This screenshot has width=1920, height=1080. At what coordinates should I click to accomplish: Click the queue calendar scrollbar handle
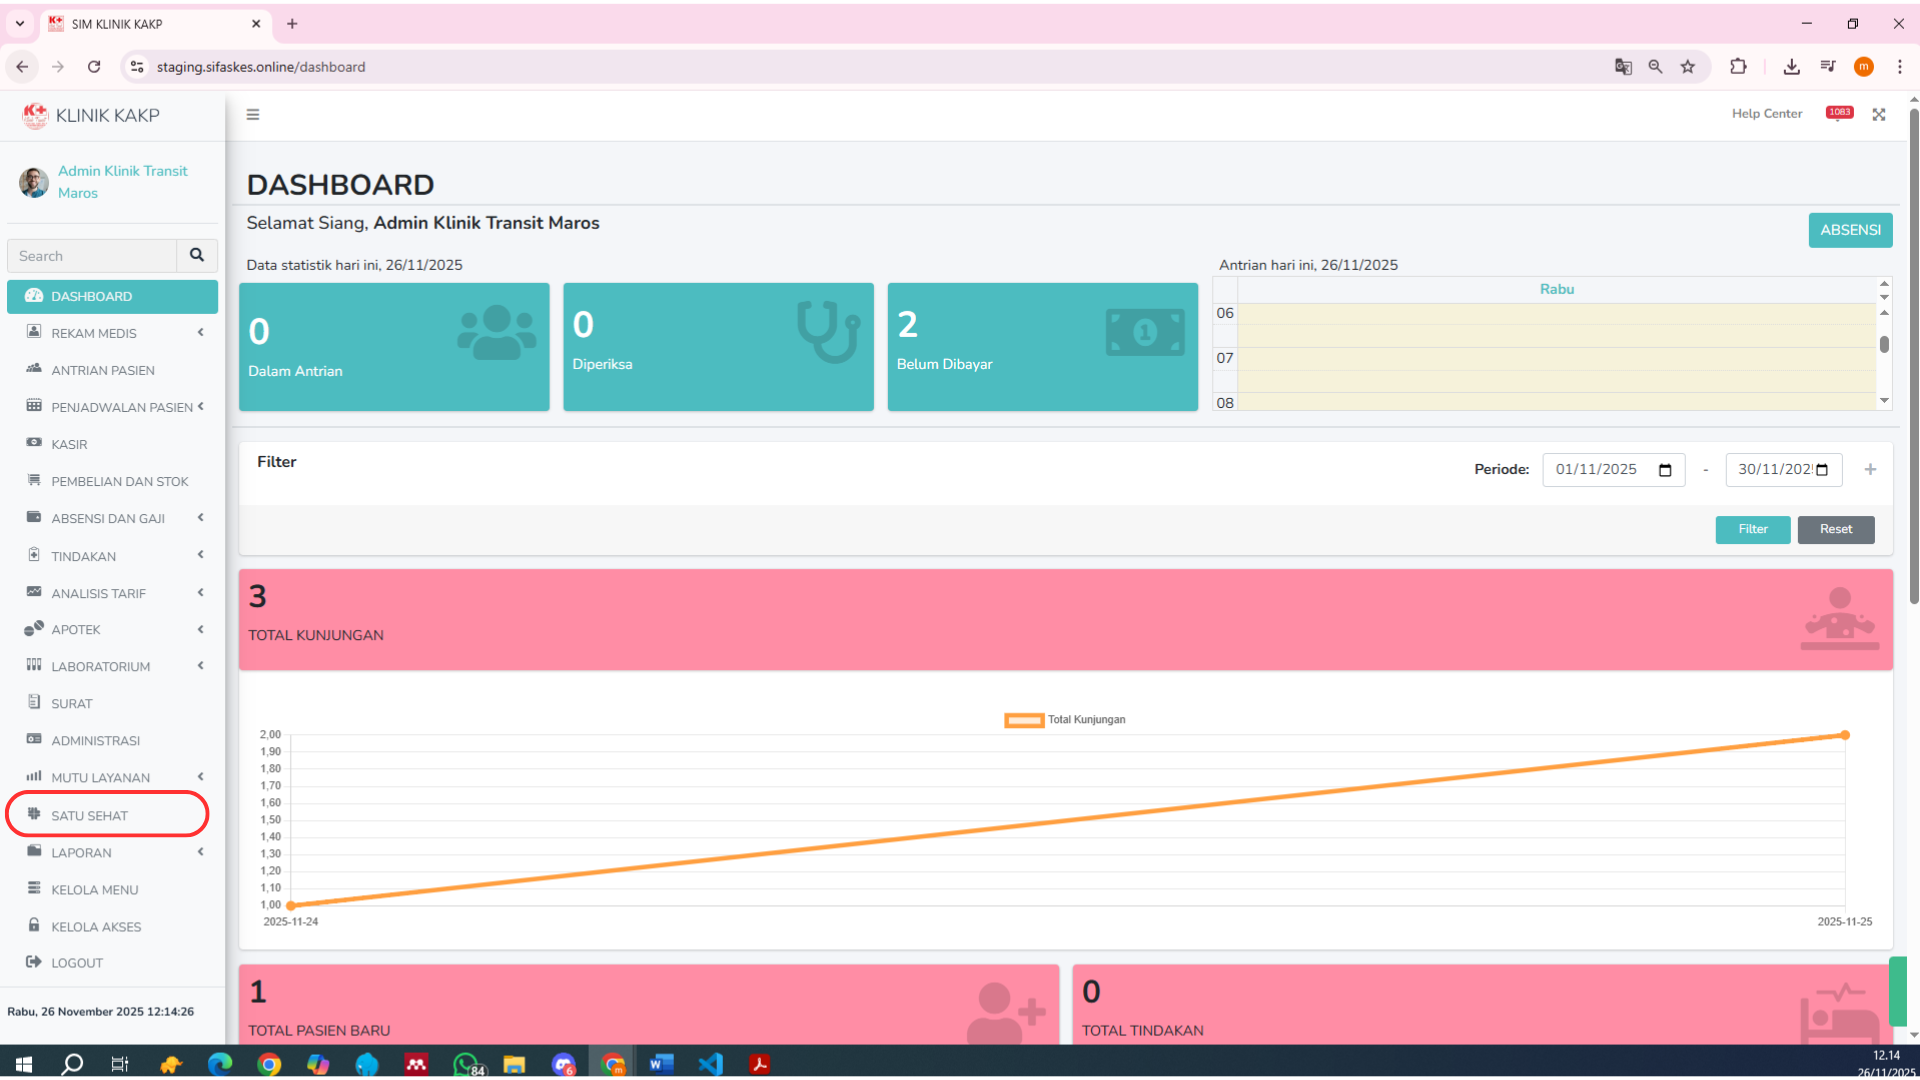pos(1884,344)
